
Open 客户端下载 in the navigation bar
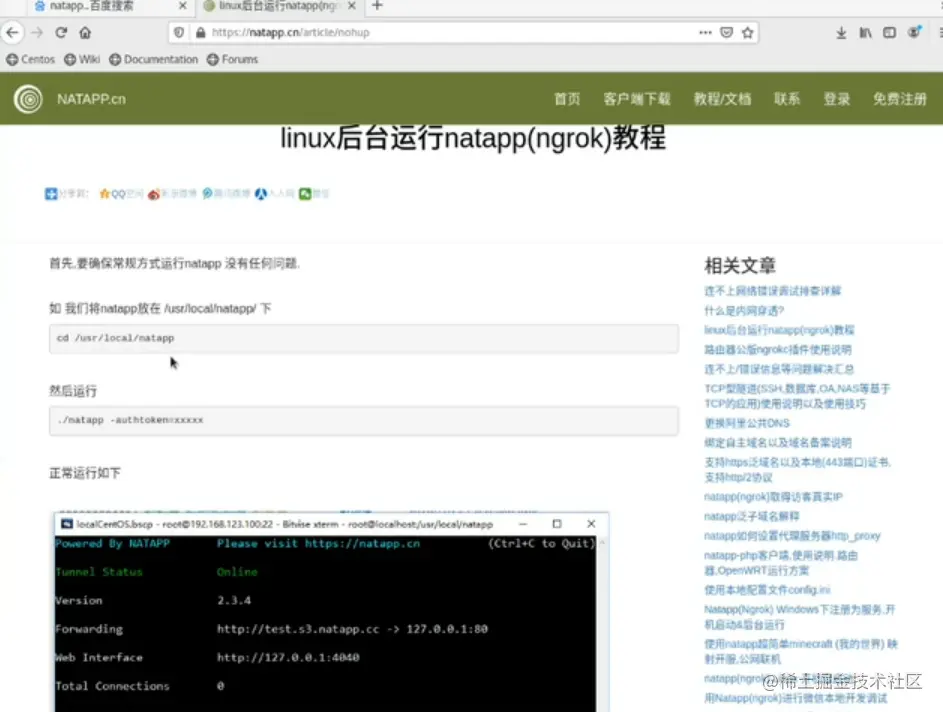637,99
